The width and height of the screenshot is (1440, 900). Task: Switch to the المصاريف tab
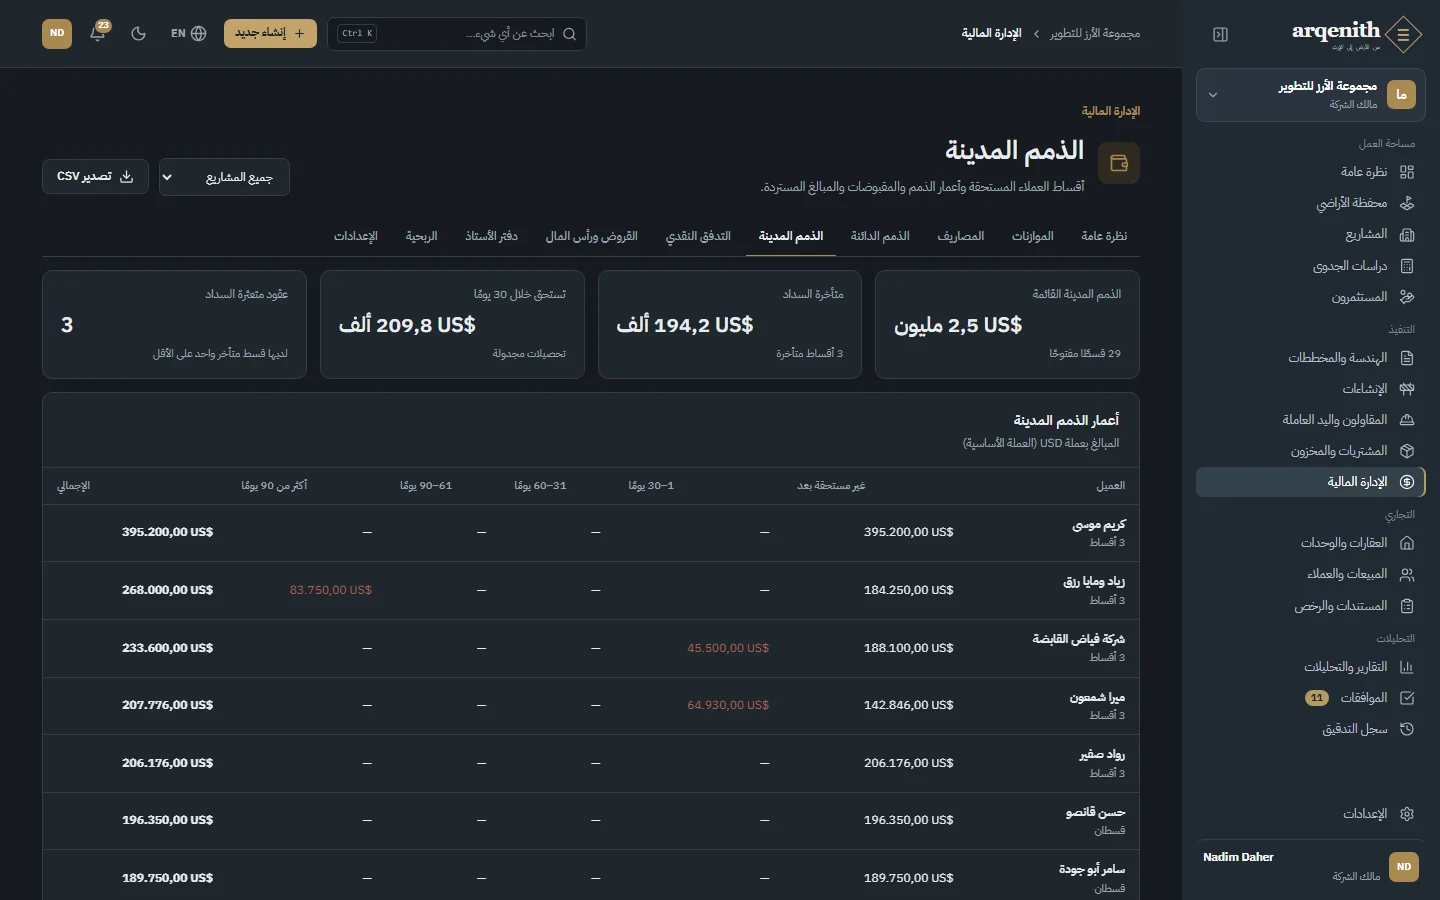pos(961,236)
